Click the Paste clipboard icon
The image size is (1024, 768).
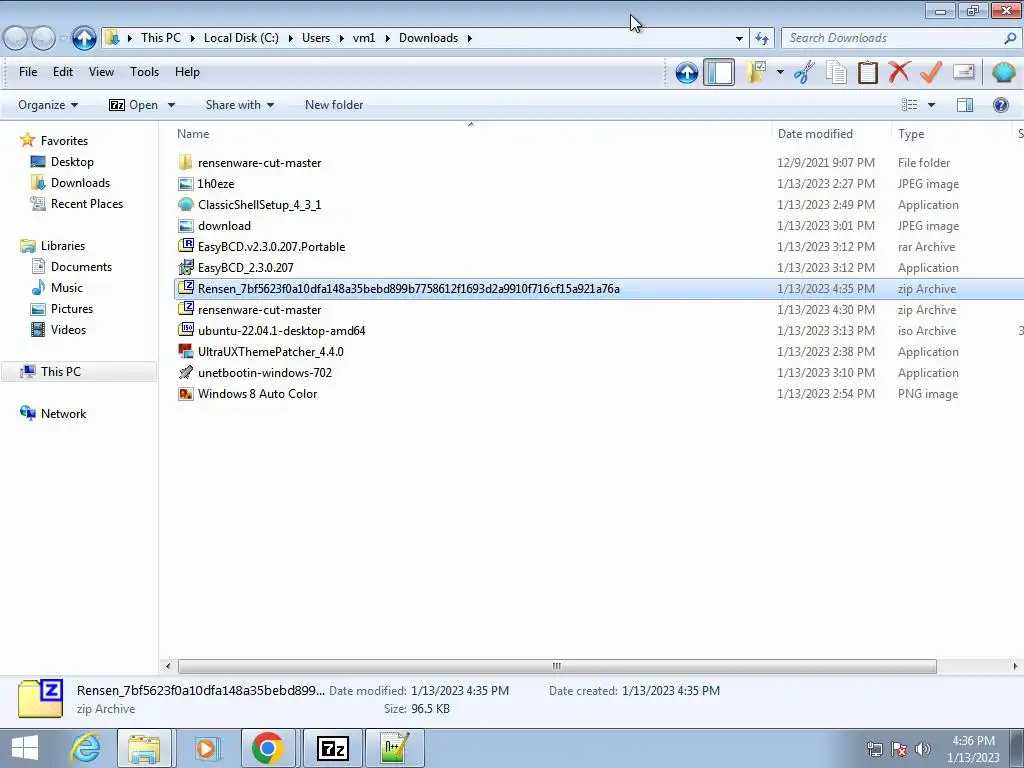tap(867, 72)
